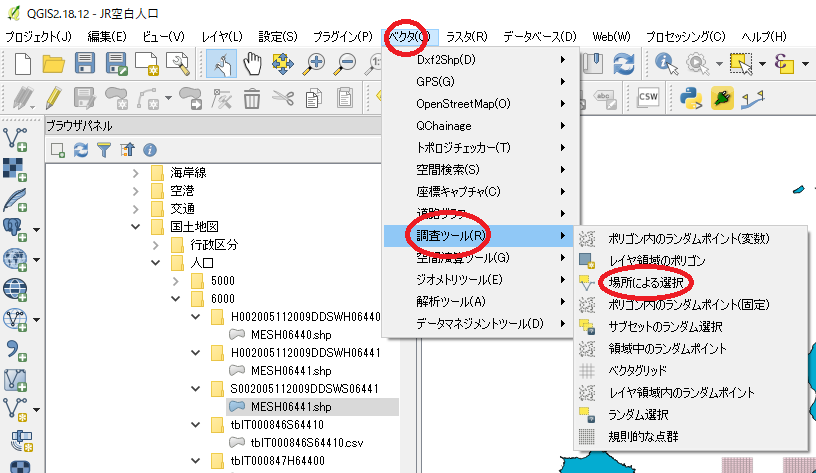Toggle editing with the pencil icon
Viewport: 816px width, 473px height.
click(x=54, y=98)
